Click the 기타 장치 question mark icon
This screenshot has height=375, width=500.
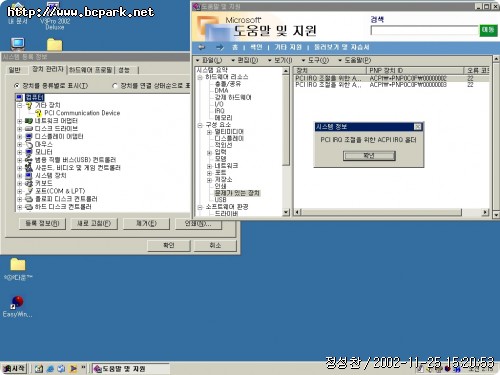(x=29, y=105)
